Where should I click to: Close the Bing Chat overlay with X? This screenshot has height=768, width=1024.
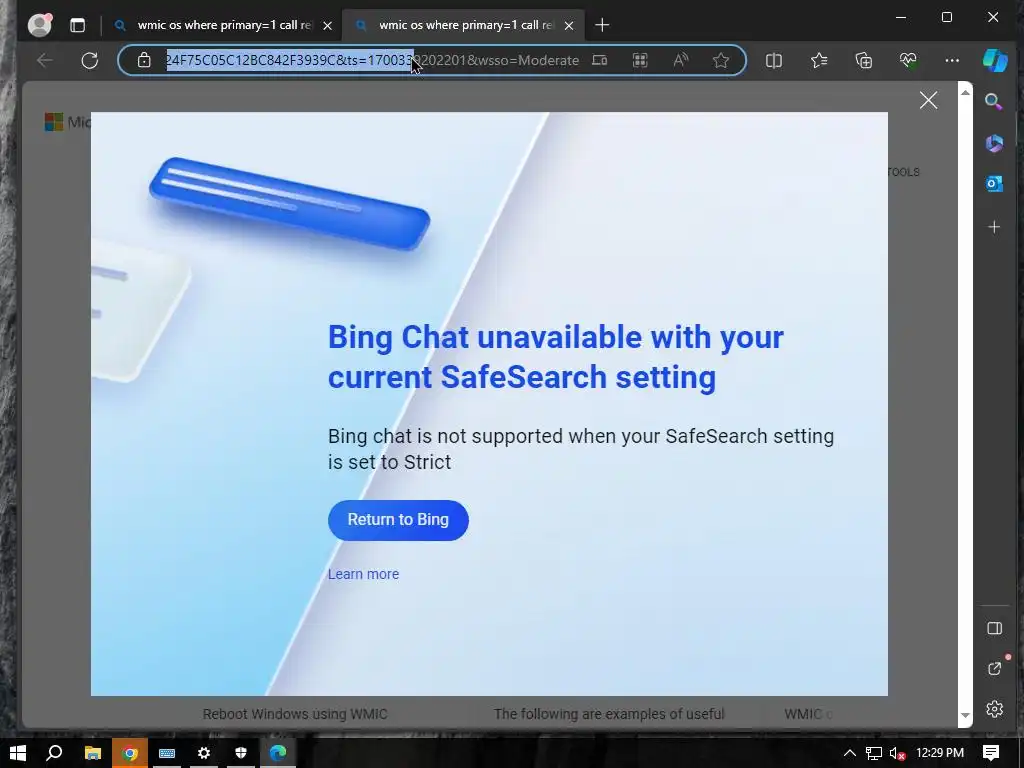[x=928, y=100]
